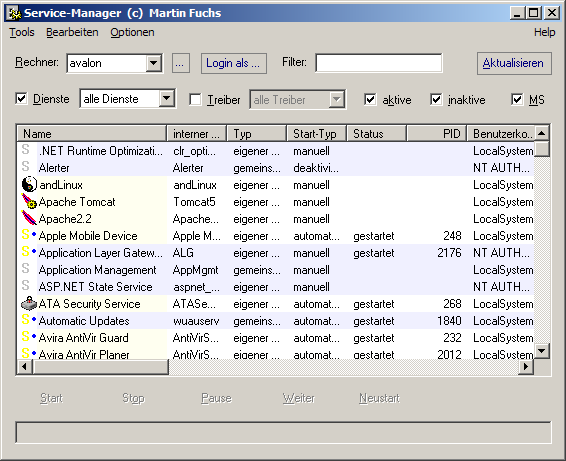Click the S icon of ASP.NET State Service
The image size is (566, 461).
pyautogui.click(x=25, y=286)
